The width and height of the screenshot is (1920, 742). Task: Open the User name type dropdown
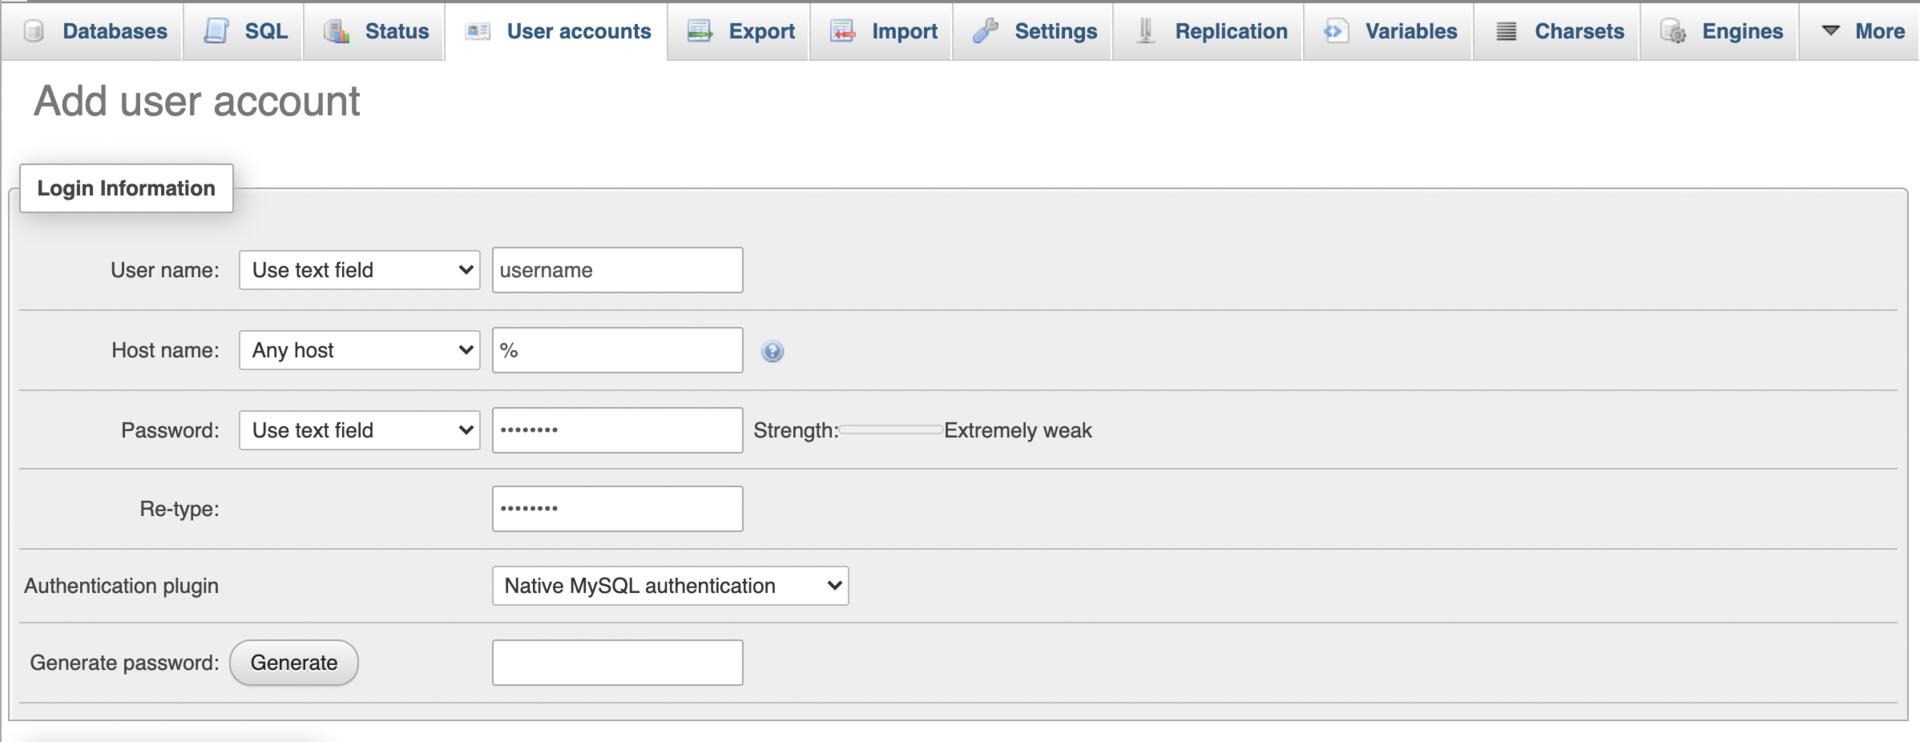point(359,270)
